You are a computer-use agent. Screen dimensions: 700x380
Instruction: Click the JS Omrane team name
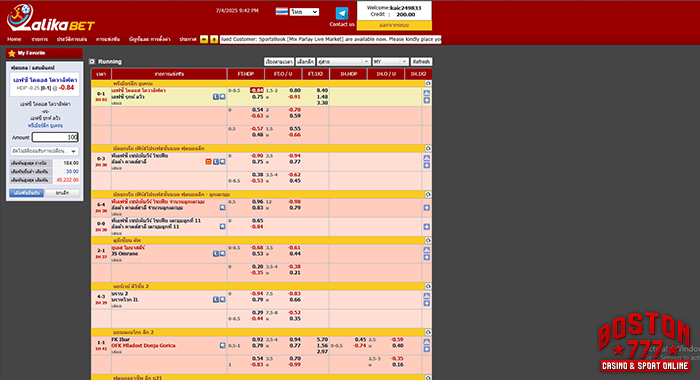[x=125, y=254]
